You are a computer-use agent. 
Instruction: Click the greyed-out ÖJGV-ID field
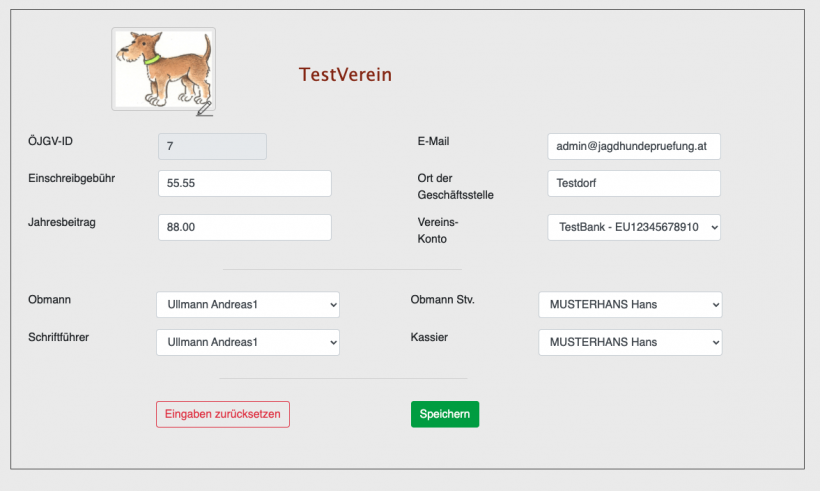point(212,146)
